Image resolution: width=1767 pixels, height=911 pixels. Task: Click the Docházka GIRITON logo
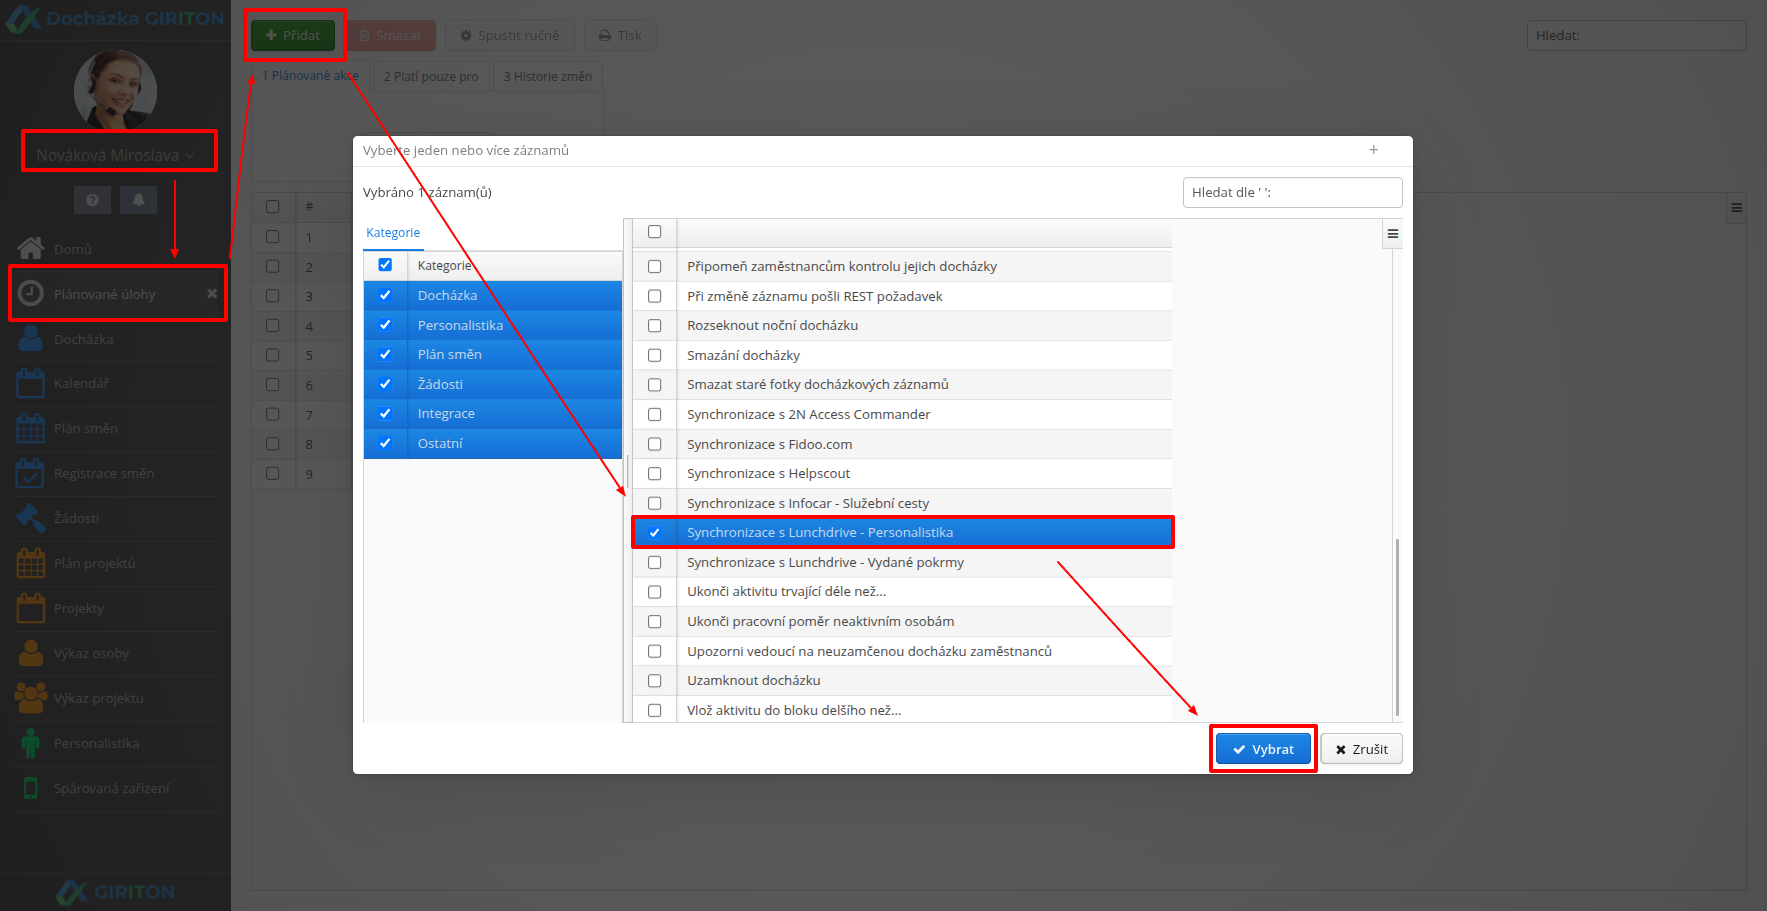115,18
